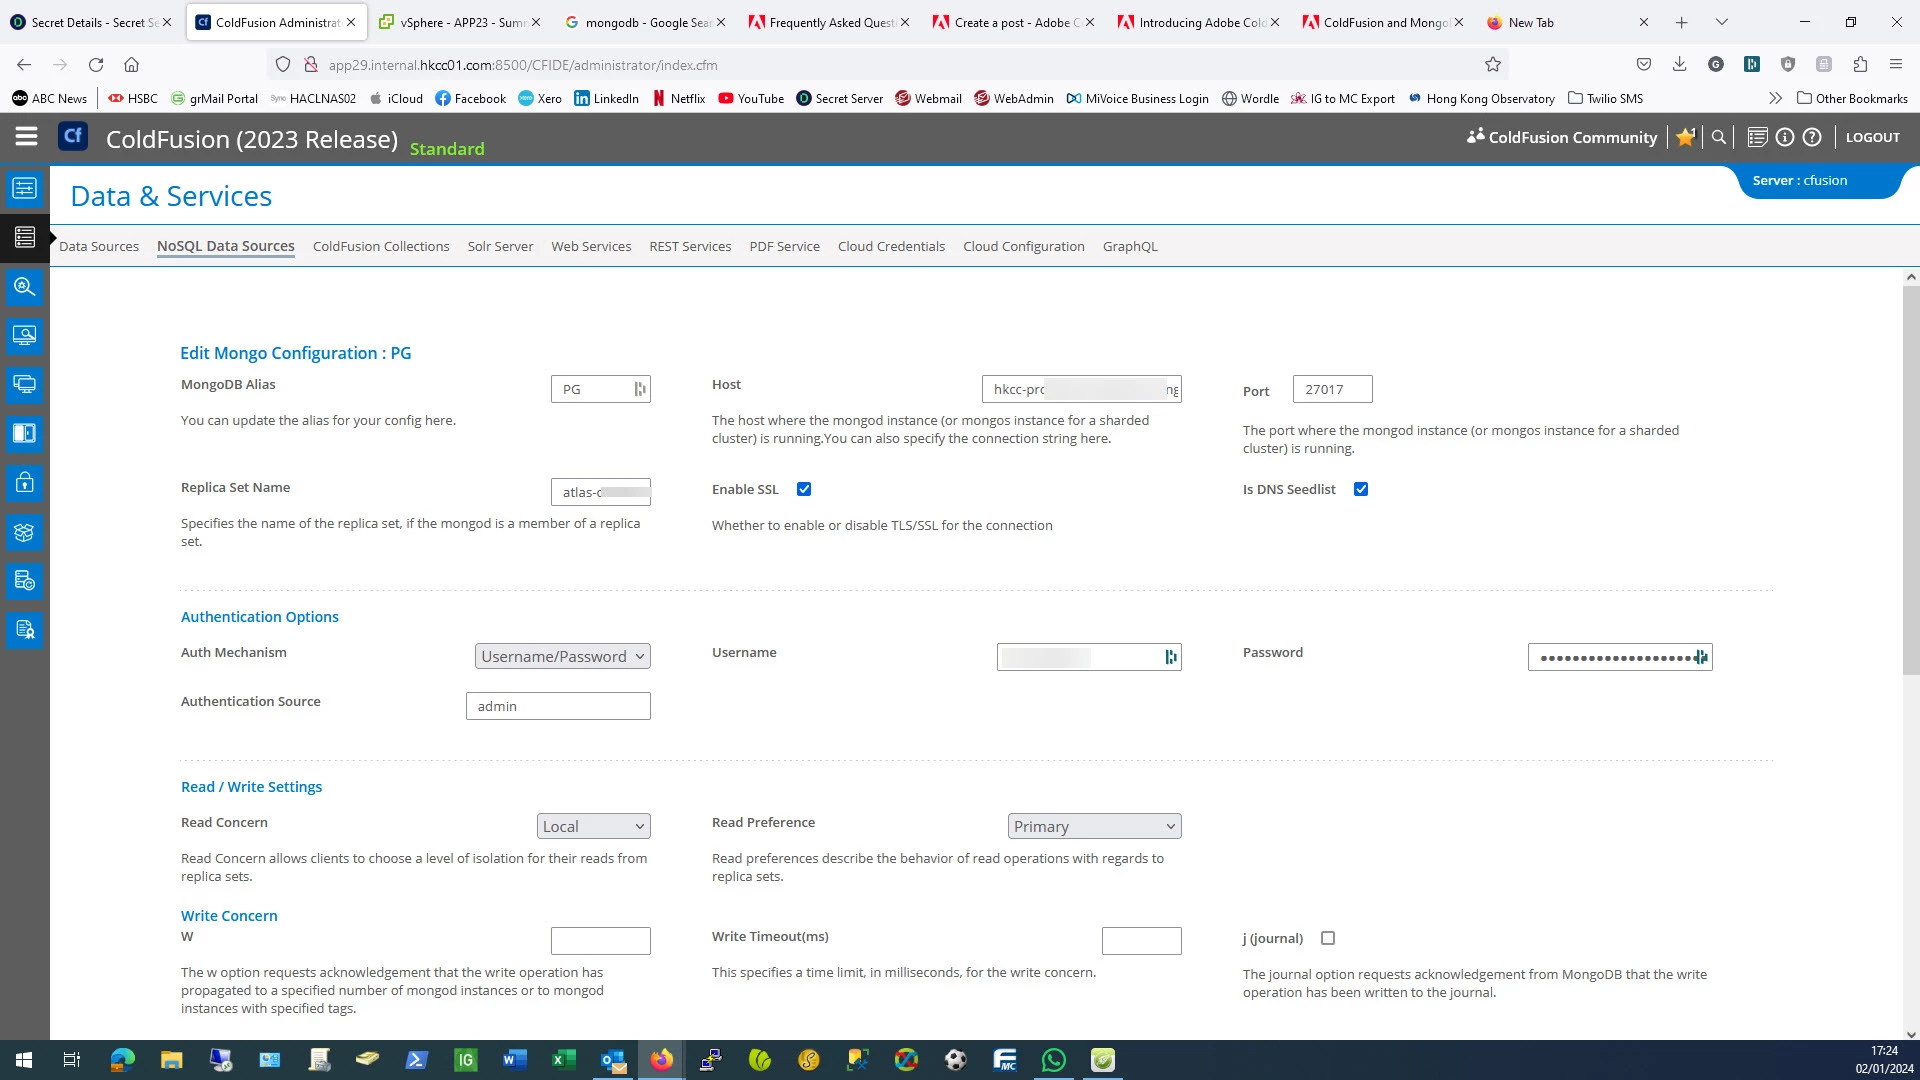Click the Server Settings sliders sidebar icon
This screenshot has width=1920, height=1080.
point(25,188)
